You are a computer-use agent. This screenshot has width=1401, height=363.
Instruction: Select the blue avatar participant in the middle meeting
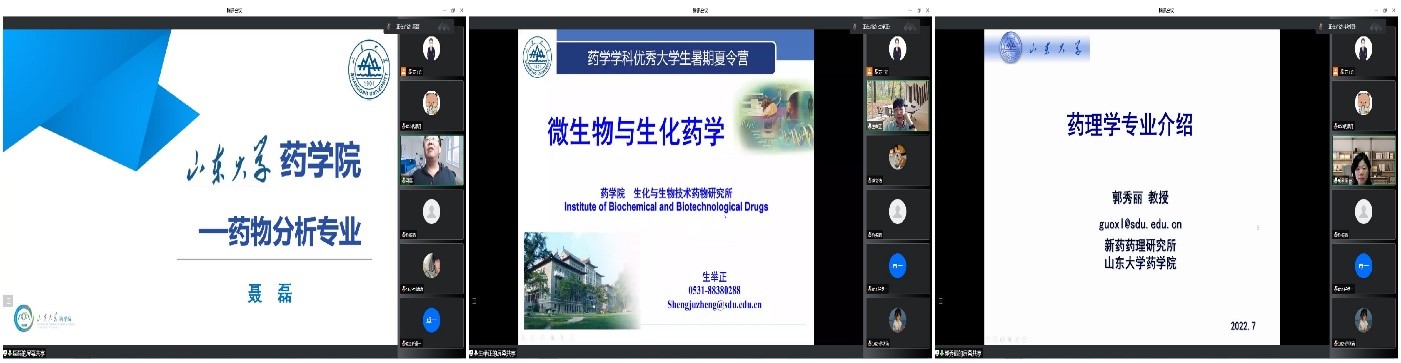pyautogui.click(x=897, y=266)
